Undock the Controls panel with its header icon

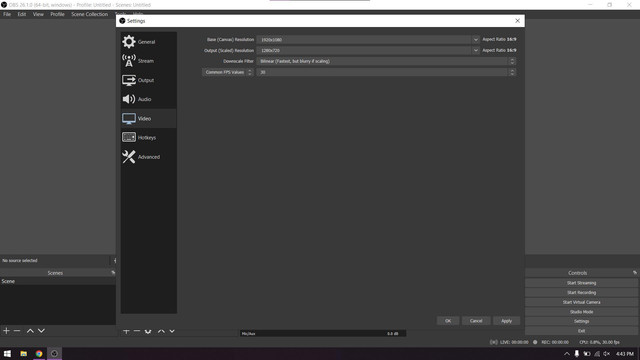coord(635,273)
